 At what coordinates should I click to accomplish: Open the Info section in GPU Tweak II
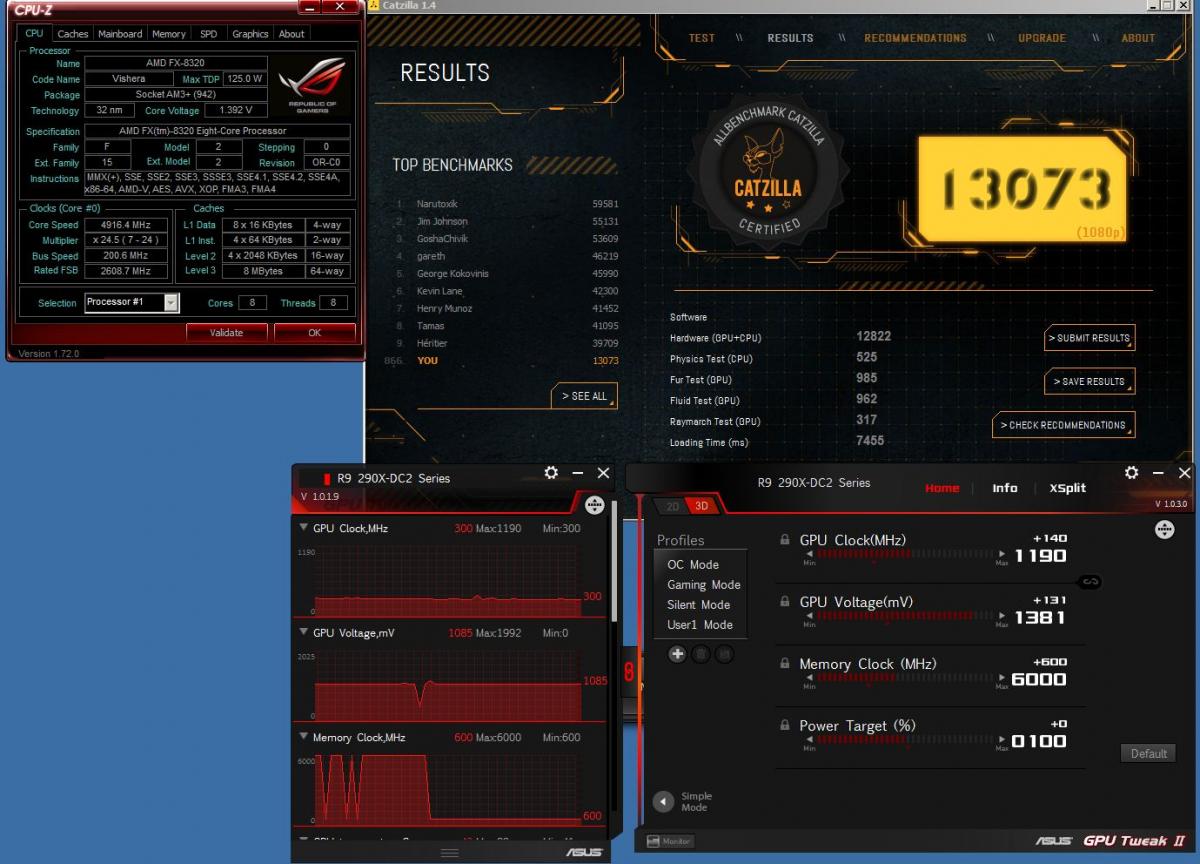point(1005,488)
